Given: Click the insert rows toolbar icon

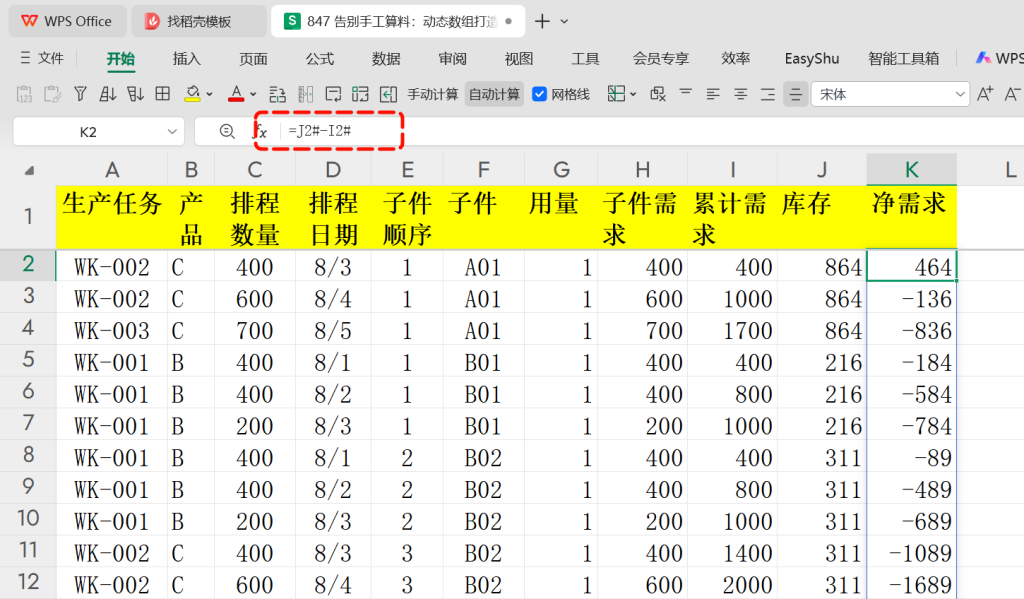Looking at the screenshot, I should click(x=278, y=95).
